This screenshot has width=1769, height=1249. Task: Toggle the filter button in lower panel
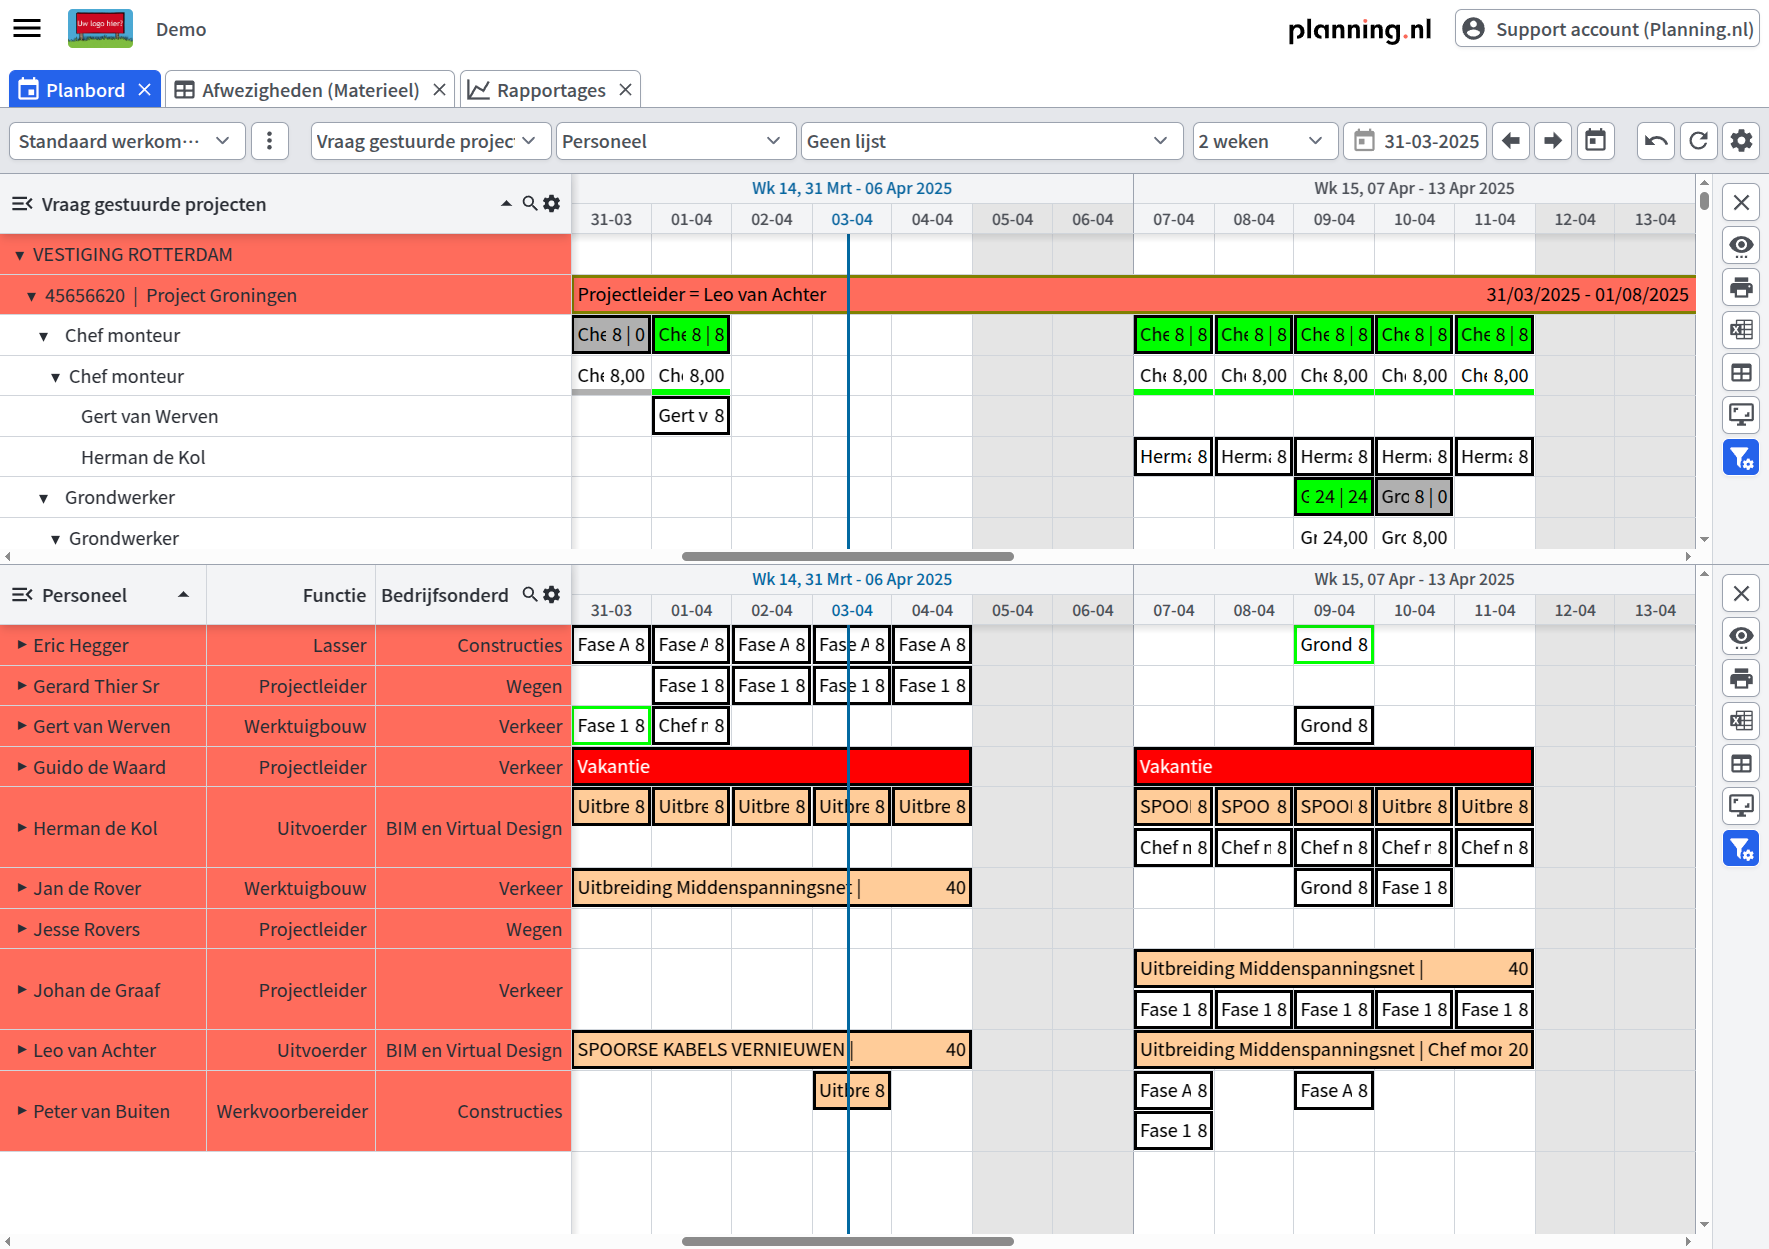1741,849
